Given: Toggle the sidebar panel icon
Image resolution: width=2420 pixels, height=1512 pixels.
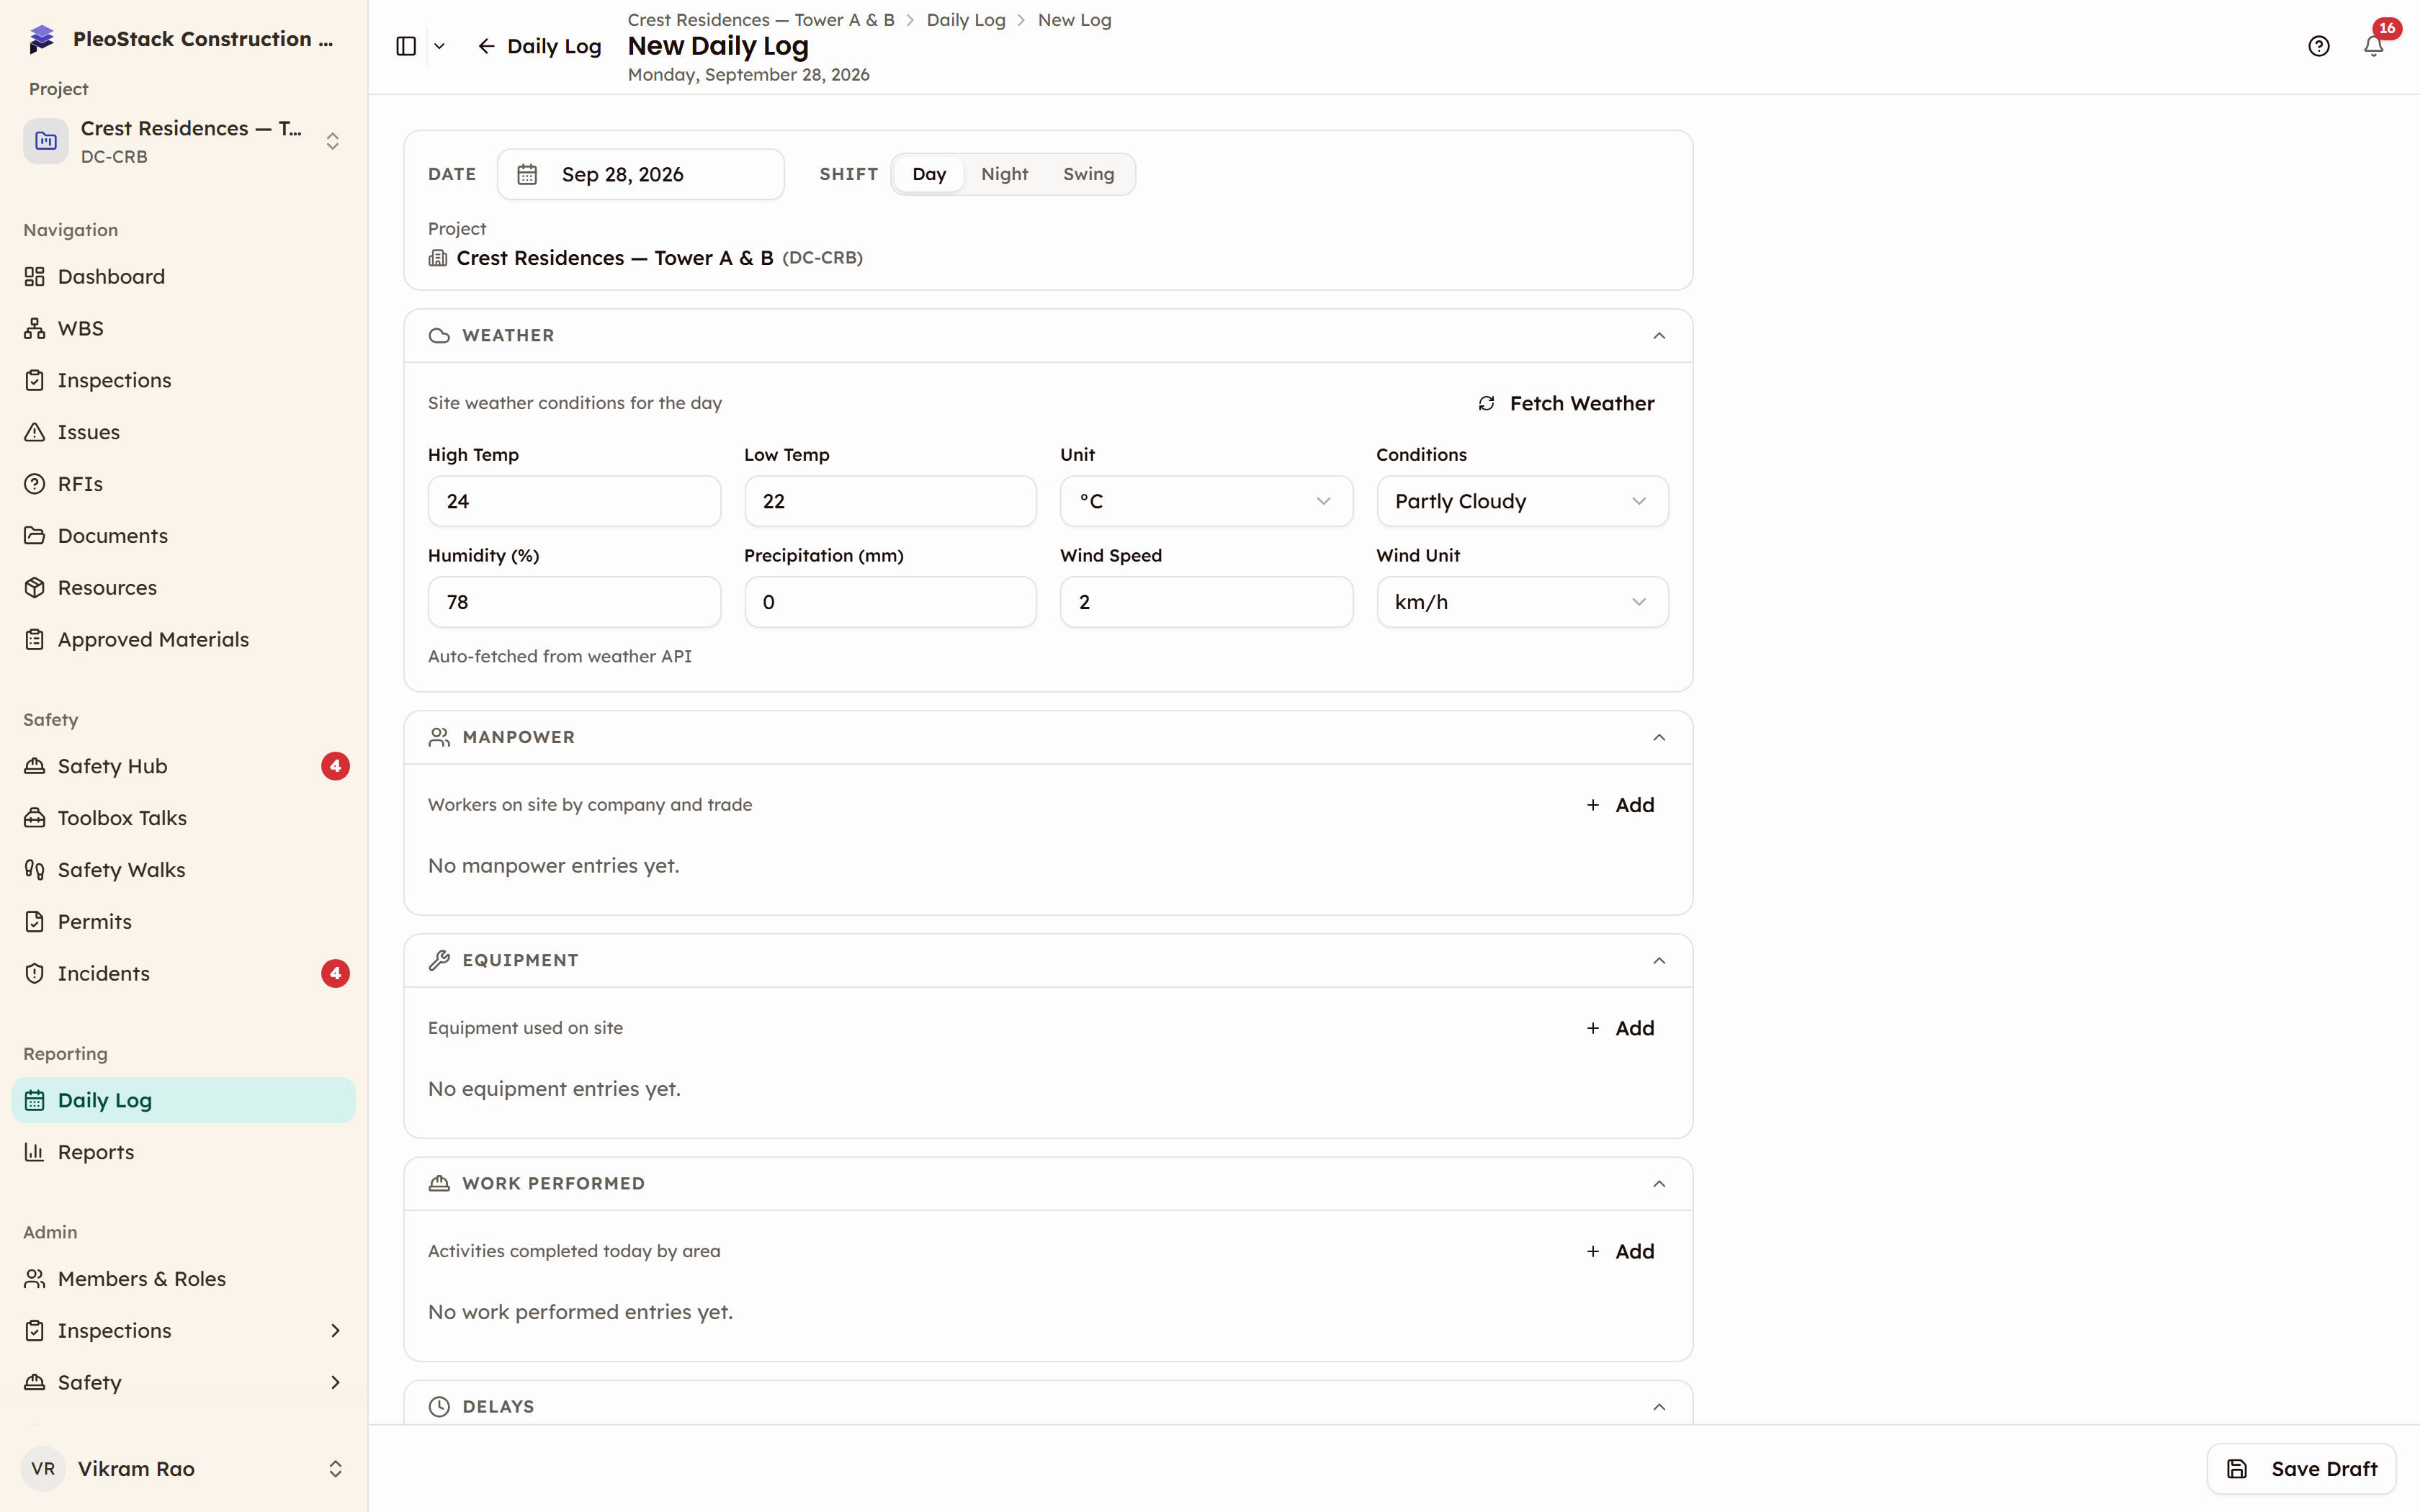Looking at the screenshot, I should (x=406, y=46).
